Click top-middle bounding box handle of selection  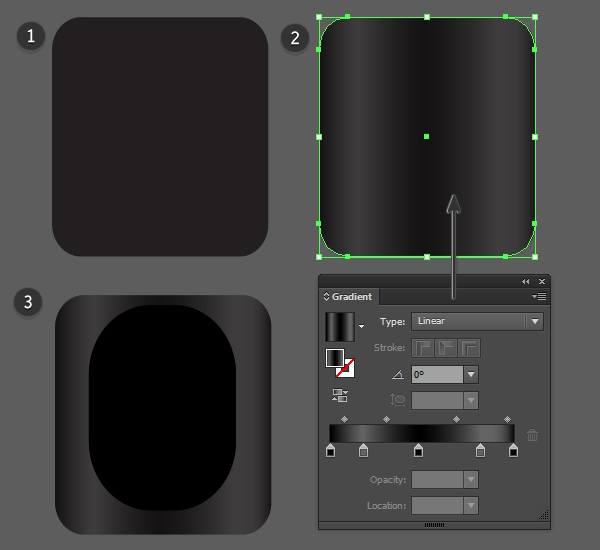(427, 17)
